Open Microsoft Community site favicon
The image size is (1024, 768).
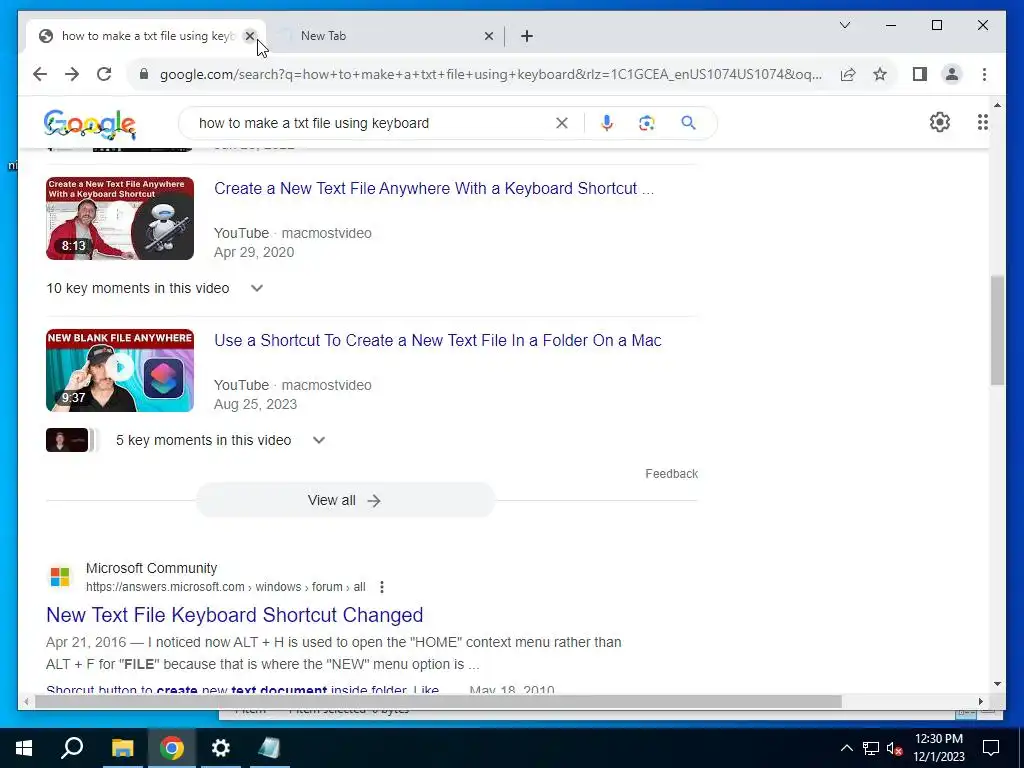click(60, 577)
